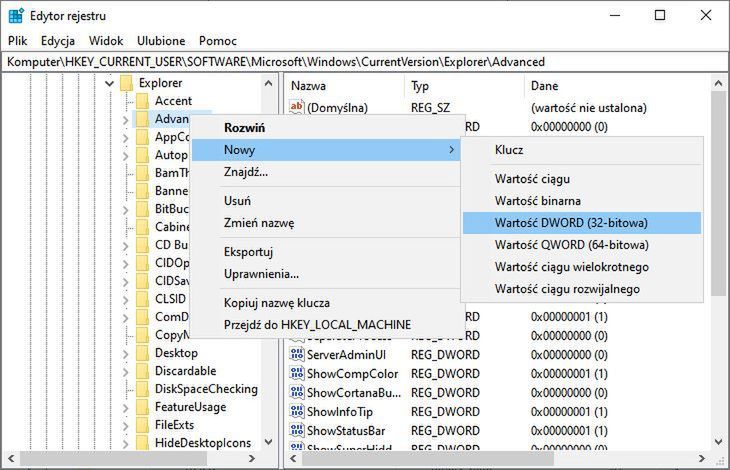
Task: Click the registry path address bar
Action: 364,62
